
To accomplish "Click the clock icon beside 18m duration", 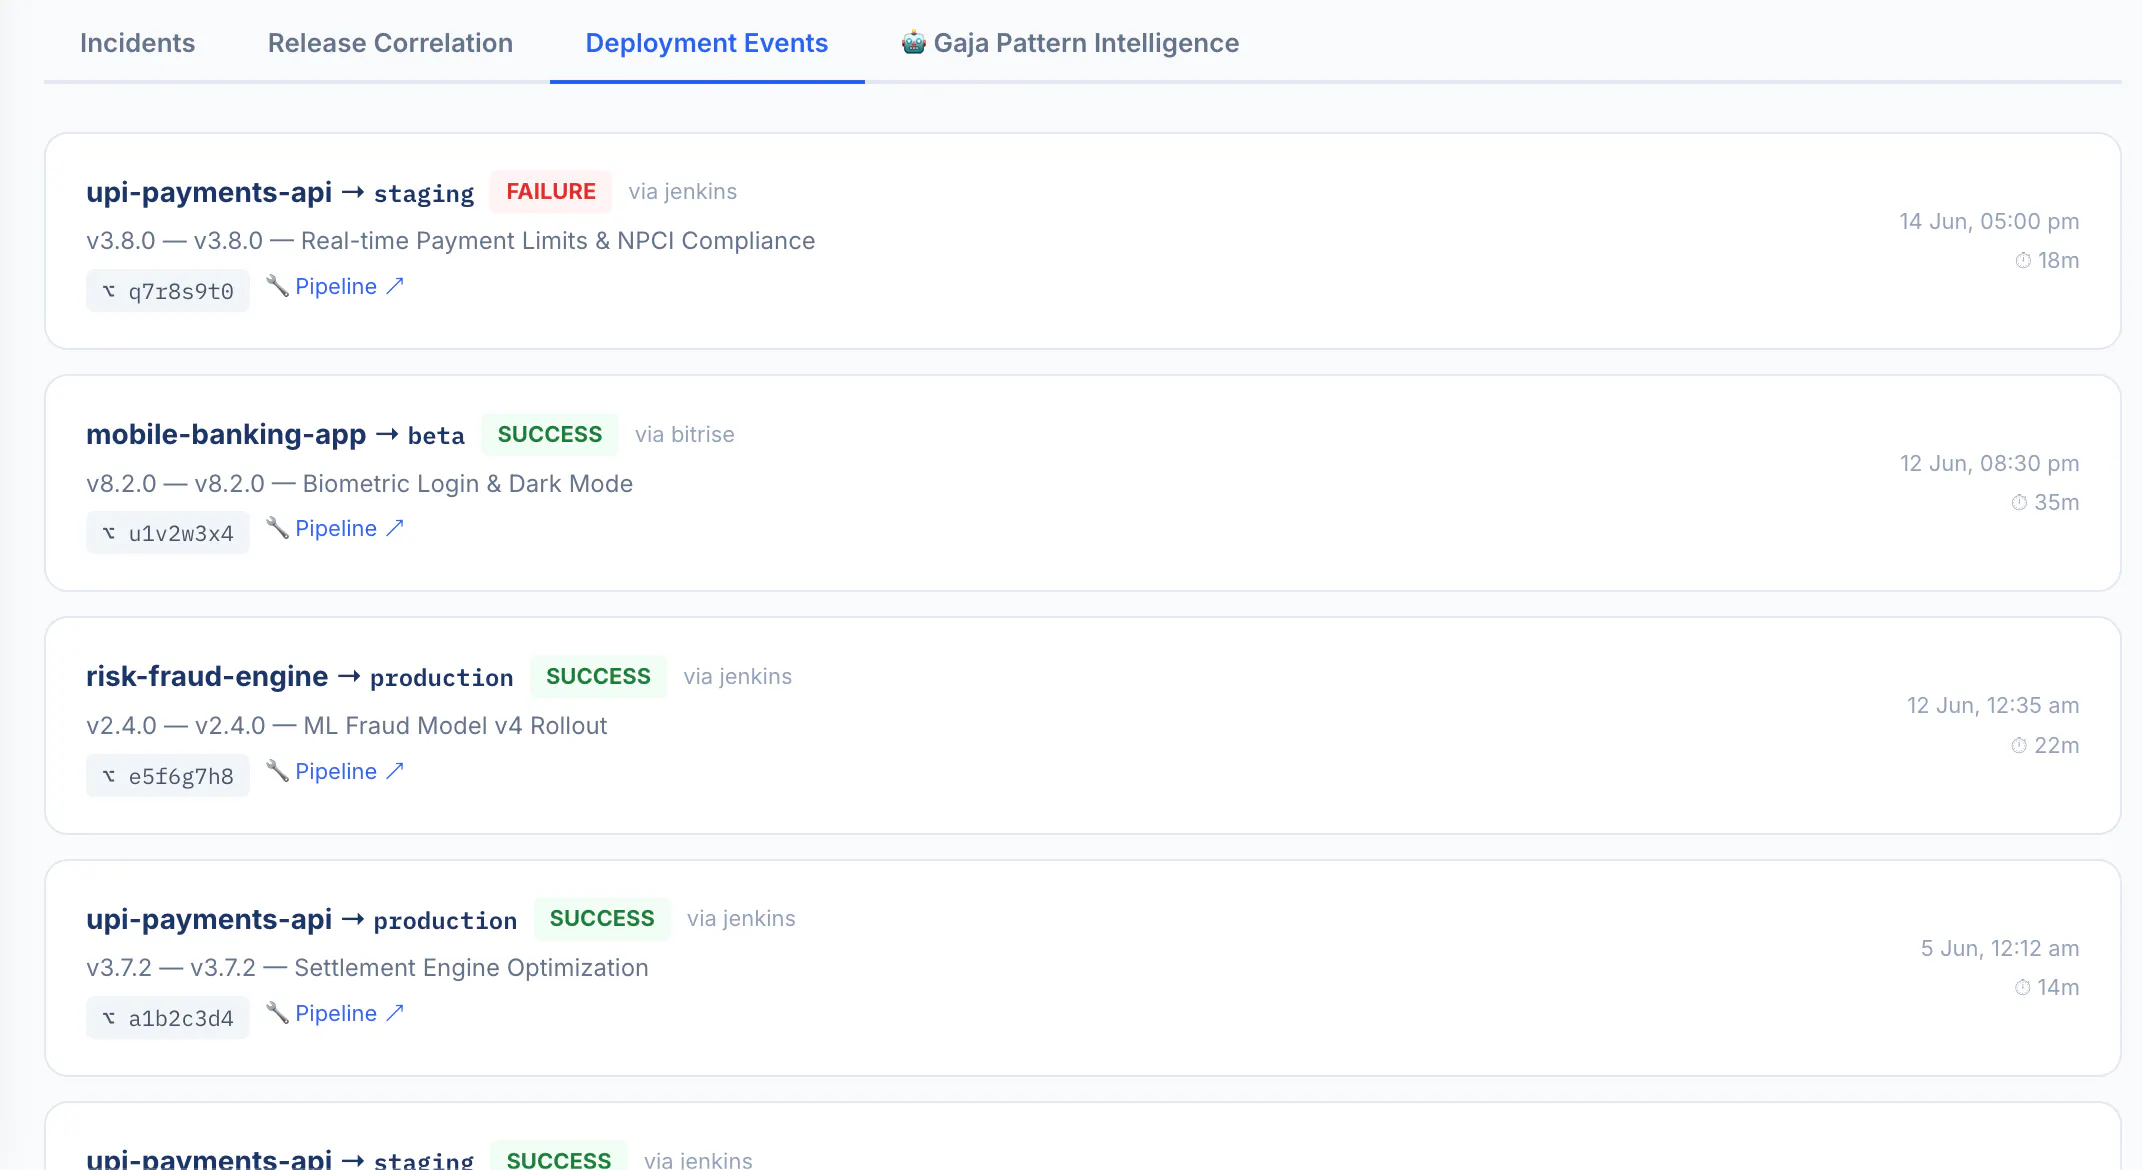I will coord(2023,261).
